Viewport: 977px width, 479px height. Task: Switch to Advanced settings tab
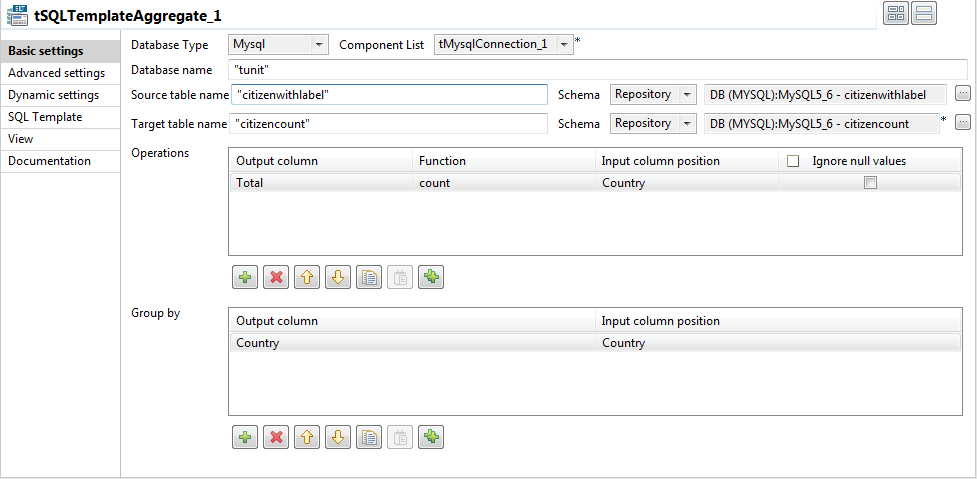coord(56,73)
